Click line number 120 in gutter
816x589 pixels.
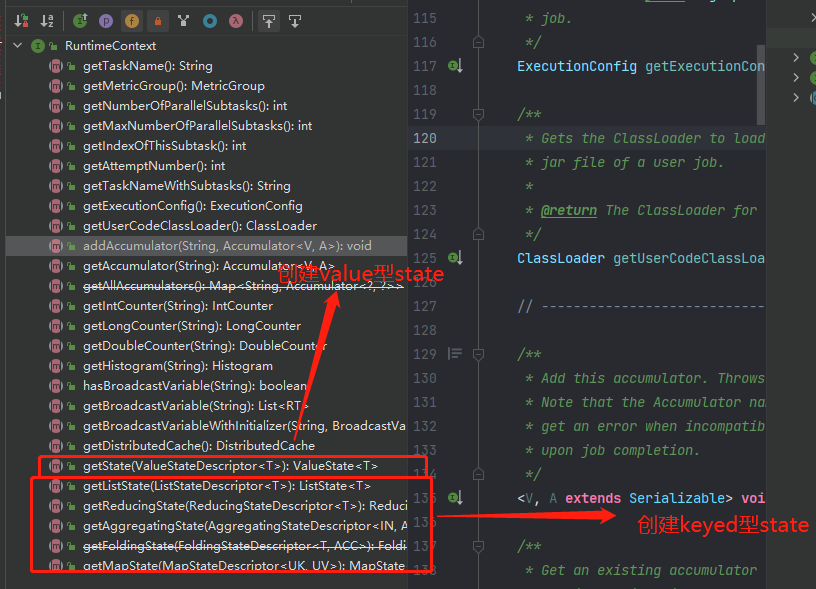425,138
